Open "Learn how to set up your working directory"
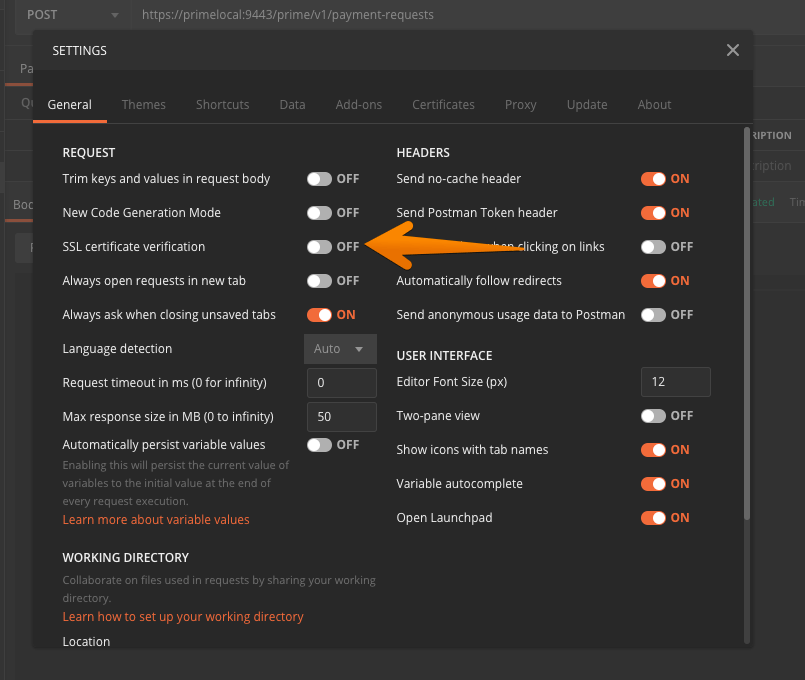The width and height of the screenshot is (805, 680). [183, 617]
